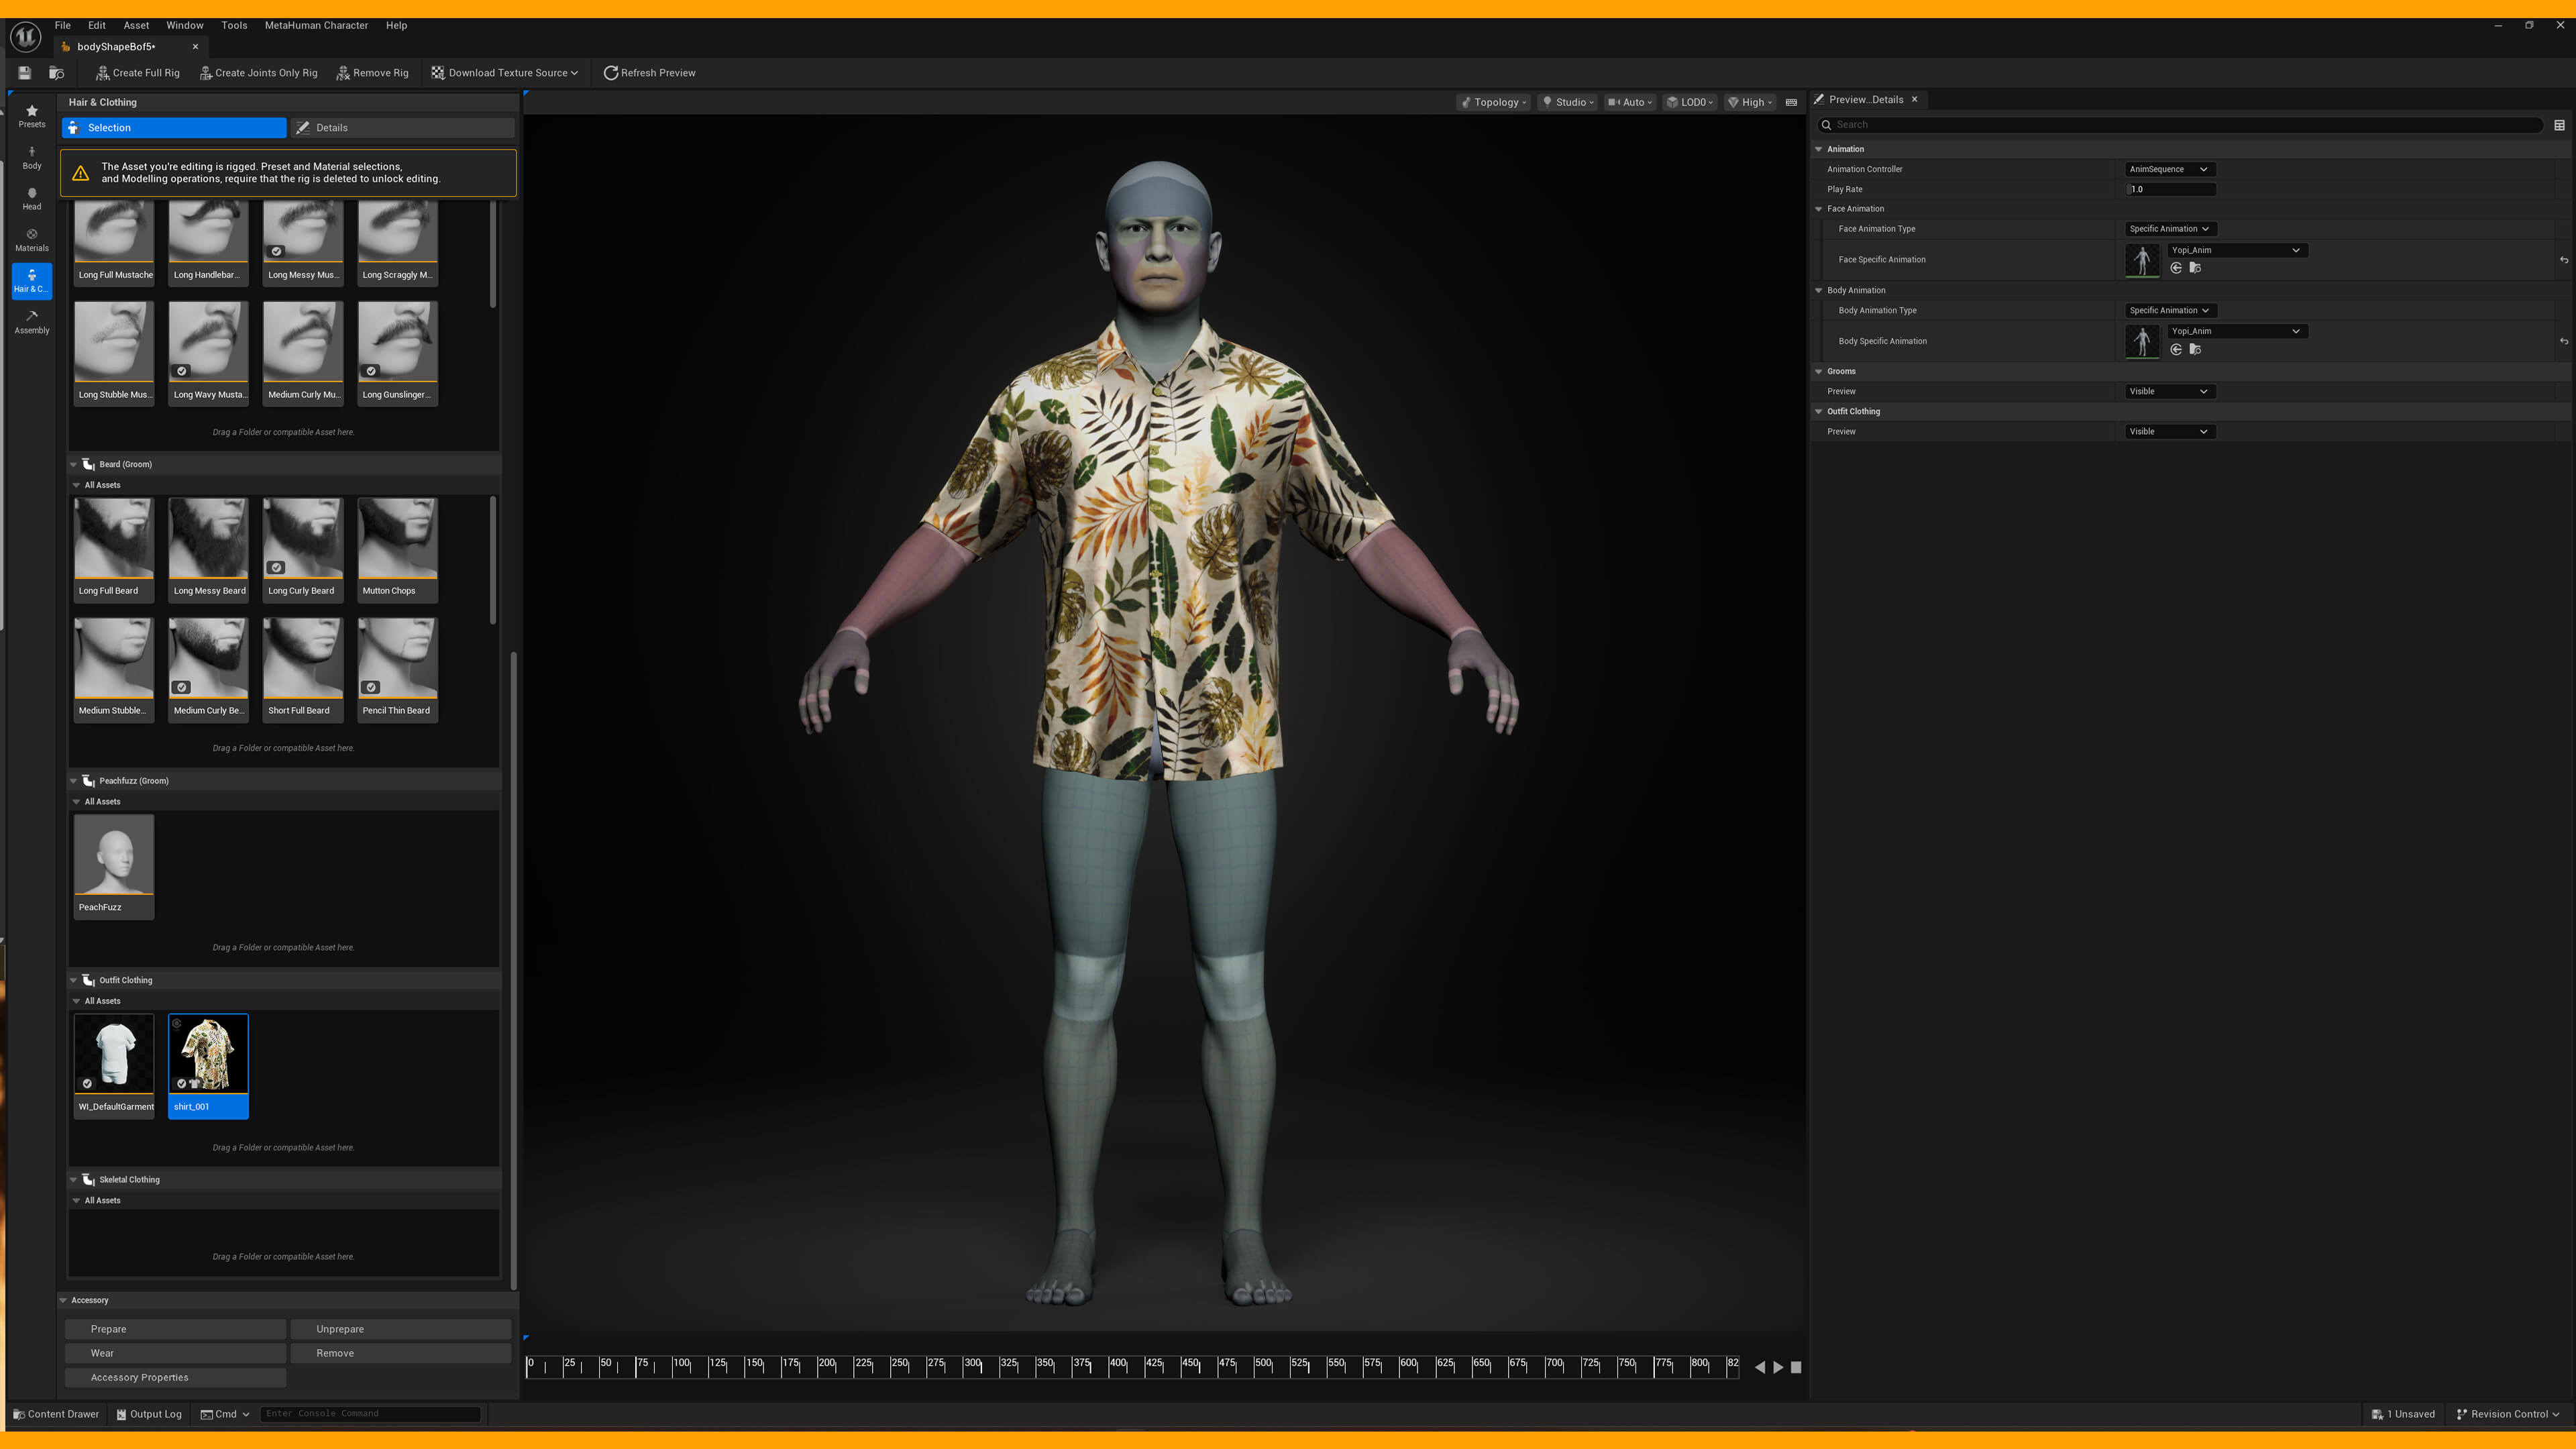Open the Presets sidebar panel
Viewport: 2576px width, 1449px height.
pos(32,116)
